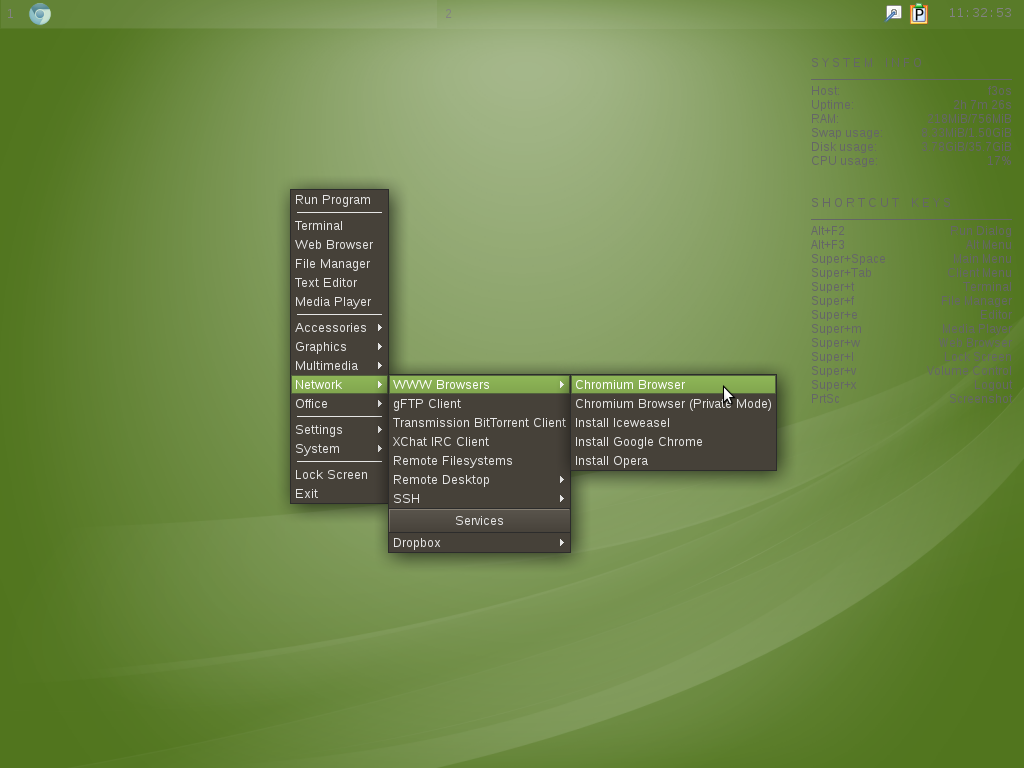
Task: Select Install Opera
Action: click(673, 460)
